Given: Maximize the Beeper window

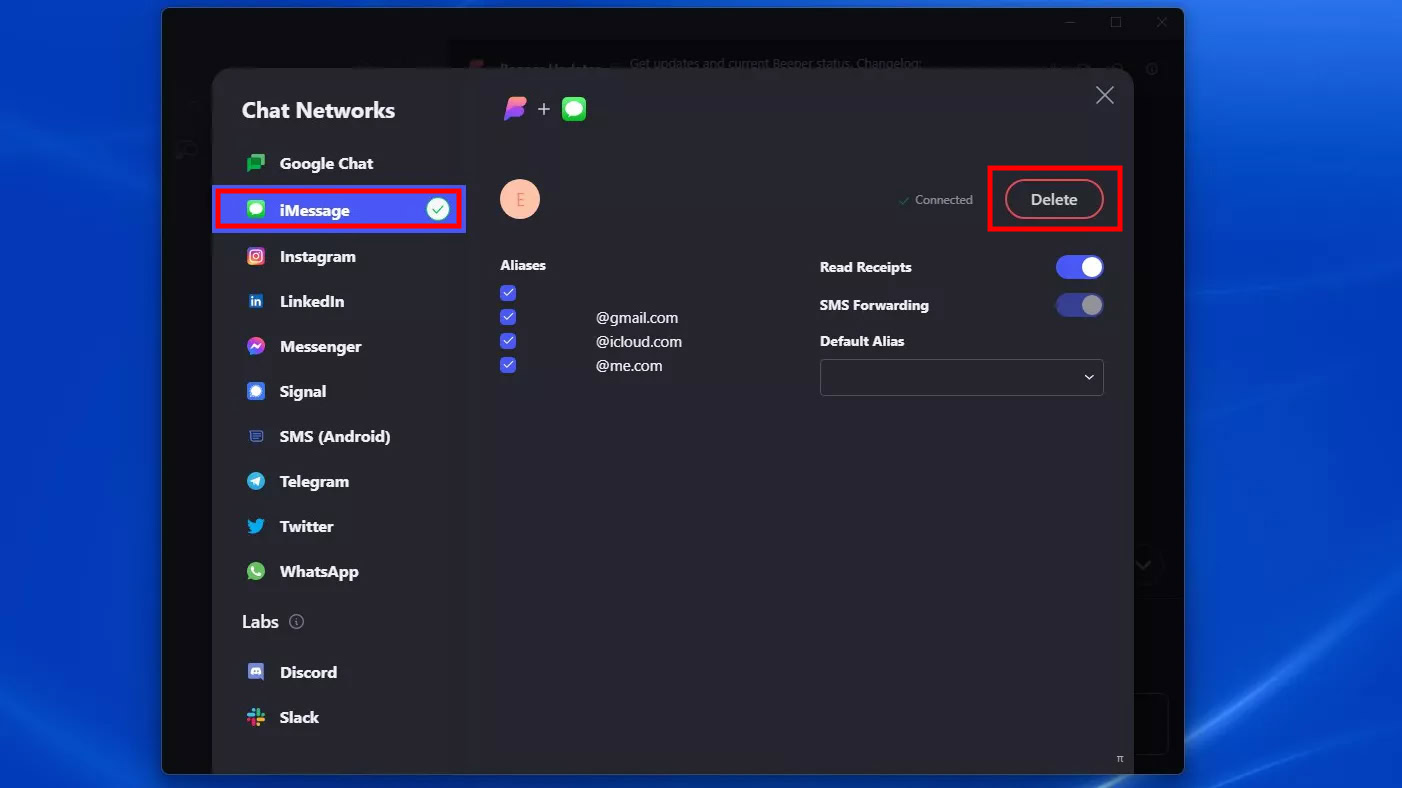Looking at the screenshot, I should point(1116,22).
